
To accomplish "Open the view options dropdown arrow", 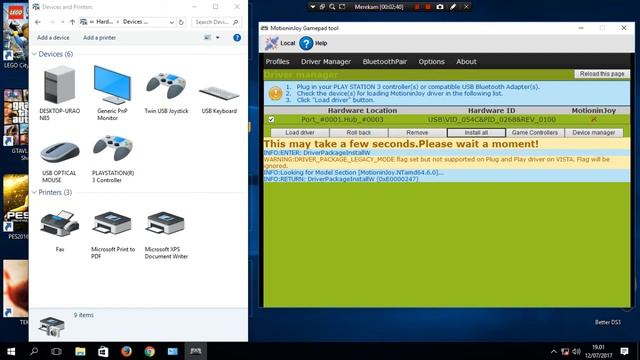I will tap(218, 38).
